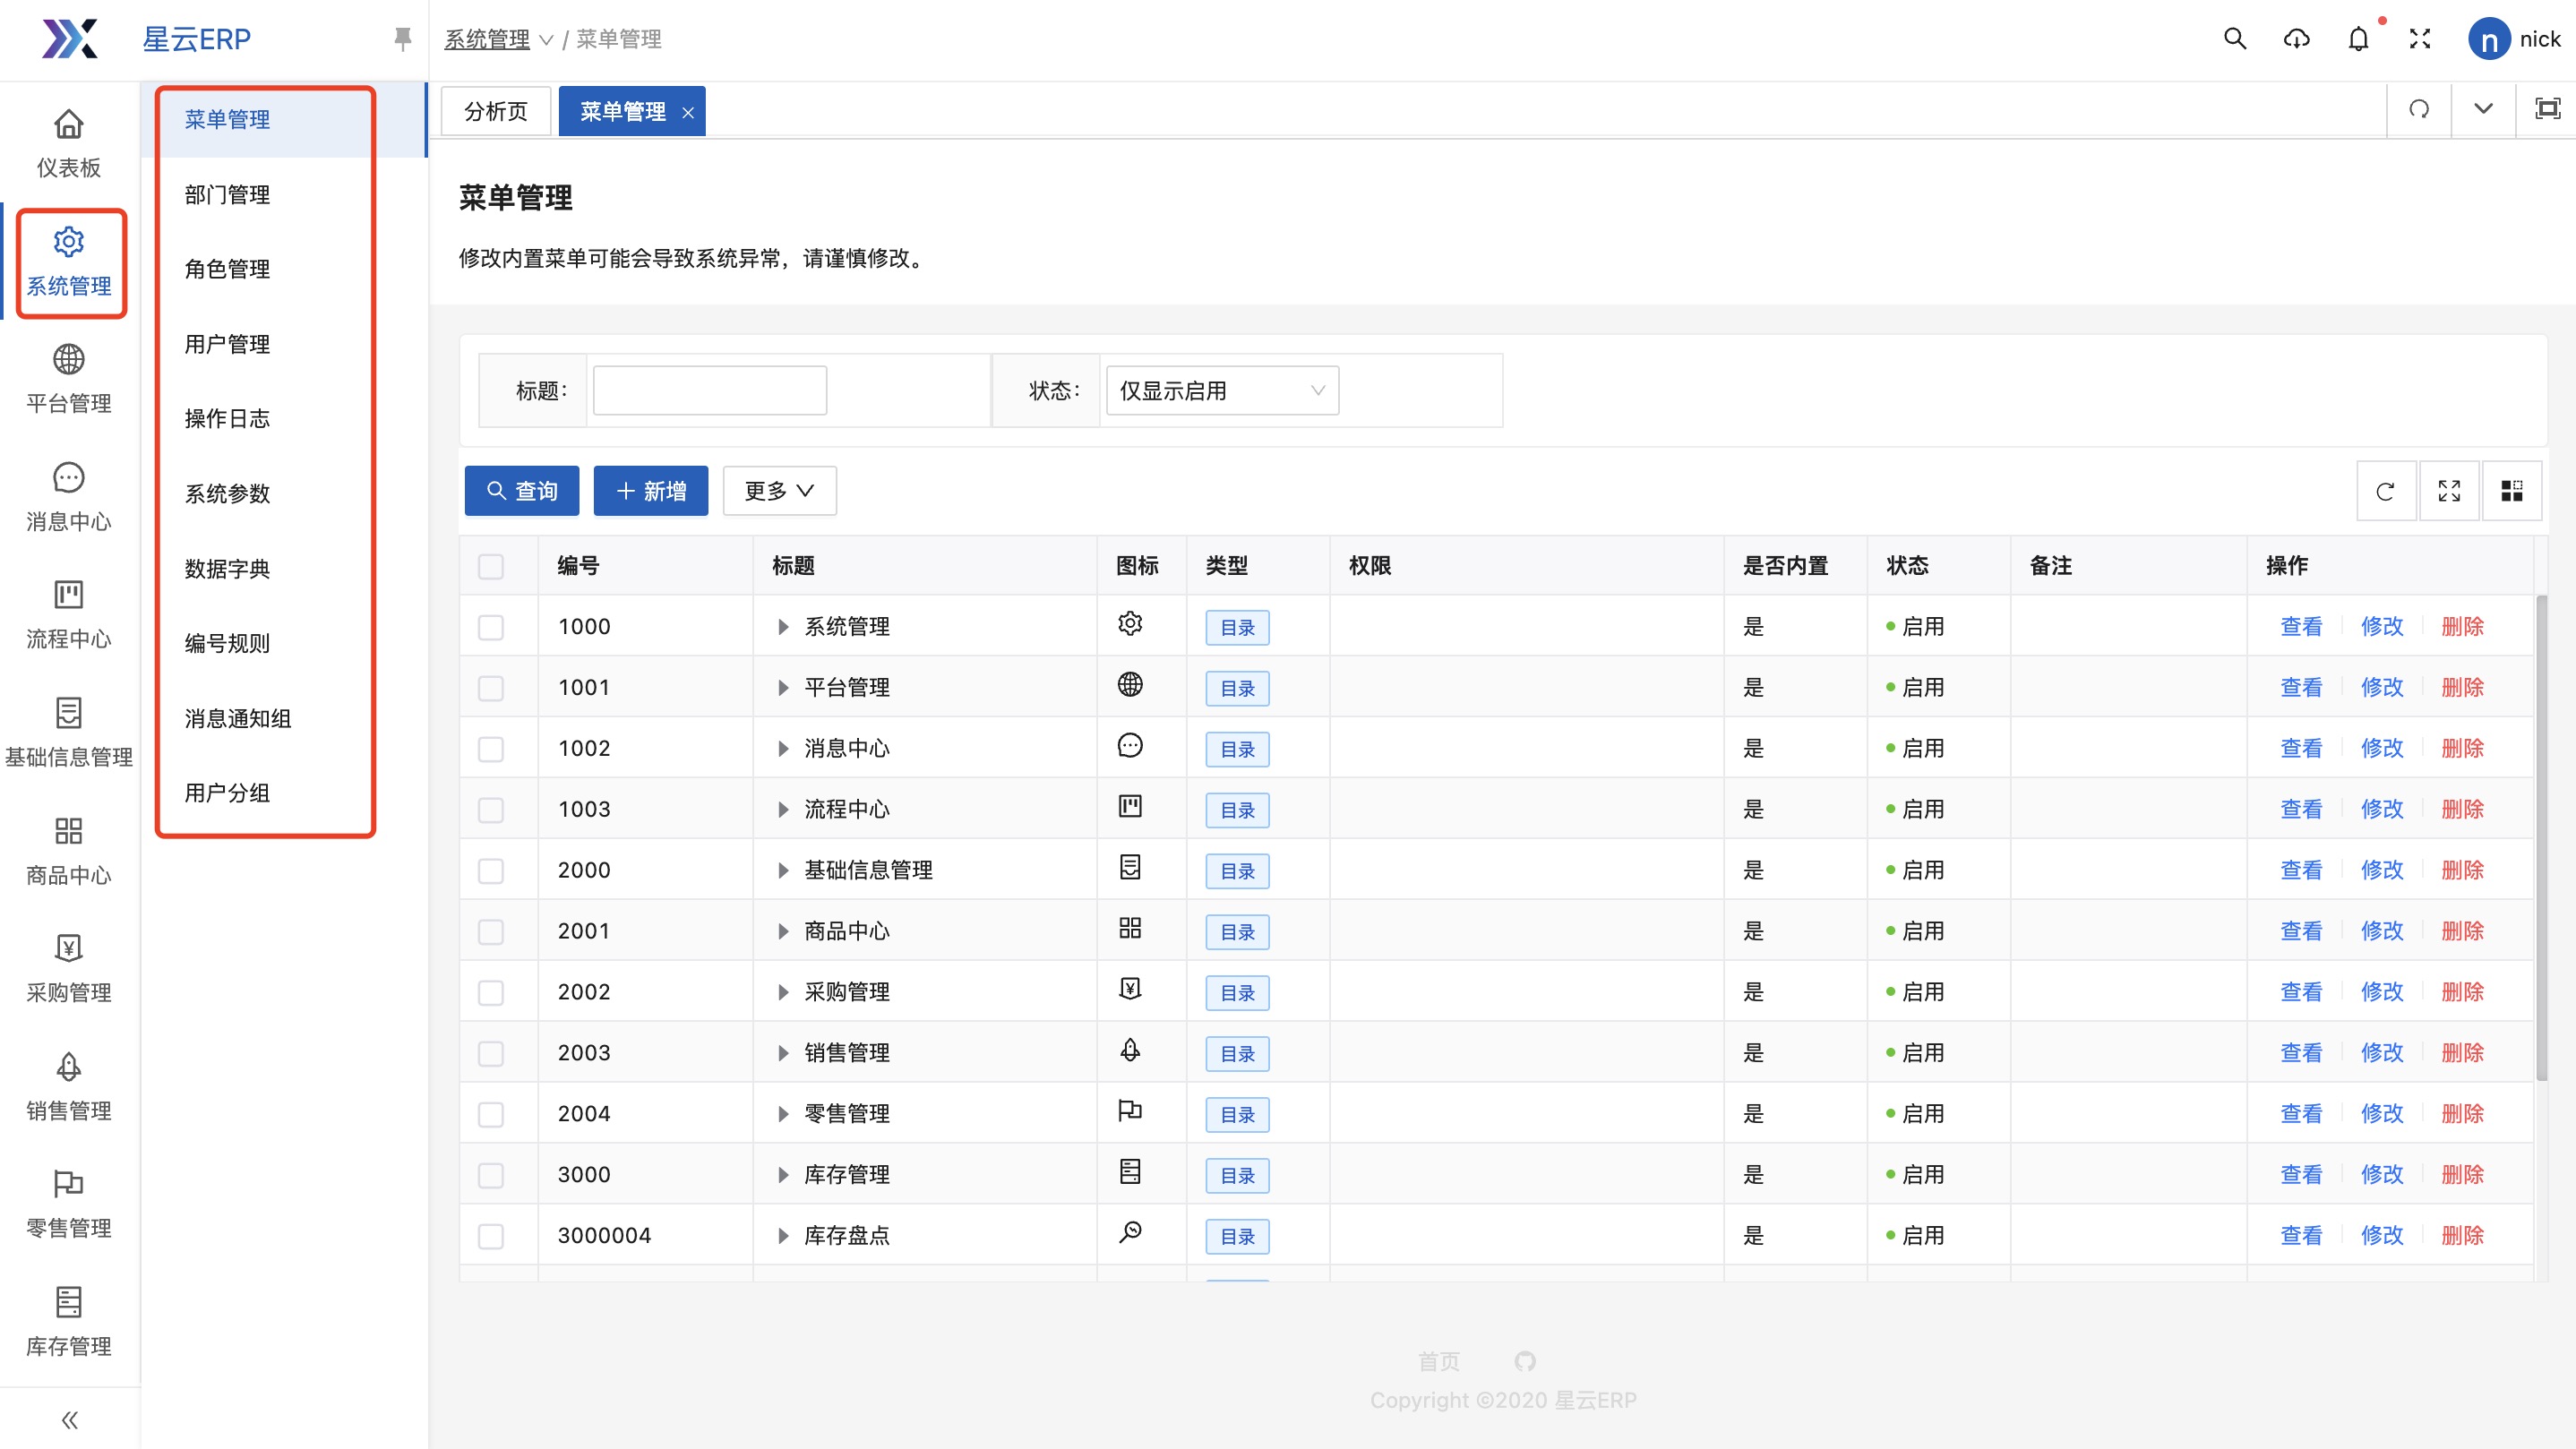Click the 新增 button
This screenshot has width=2576, height=1449.
pos(651,491)
